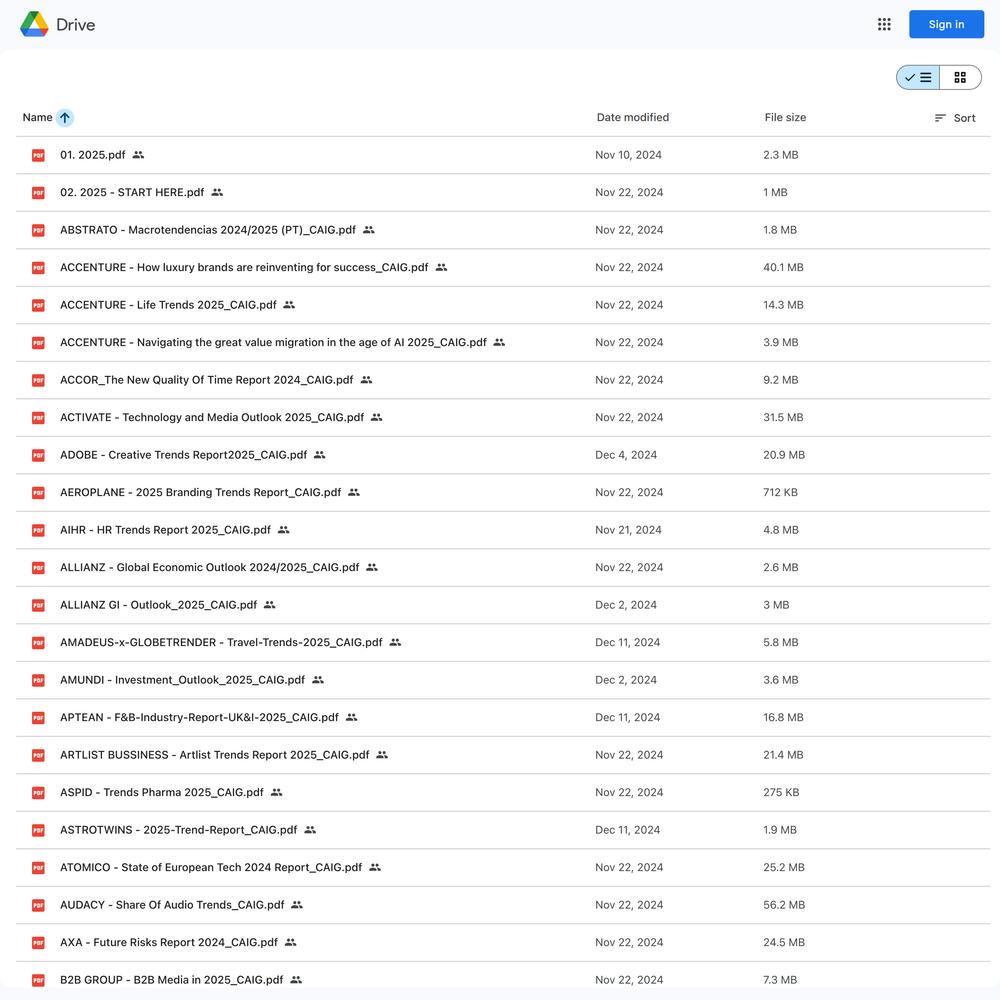Click PDF icon of ACCENTURE luxury brands file
1000x1000 pixels.
coord(38,268)
